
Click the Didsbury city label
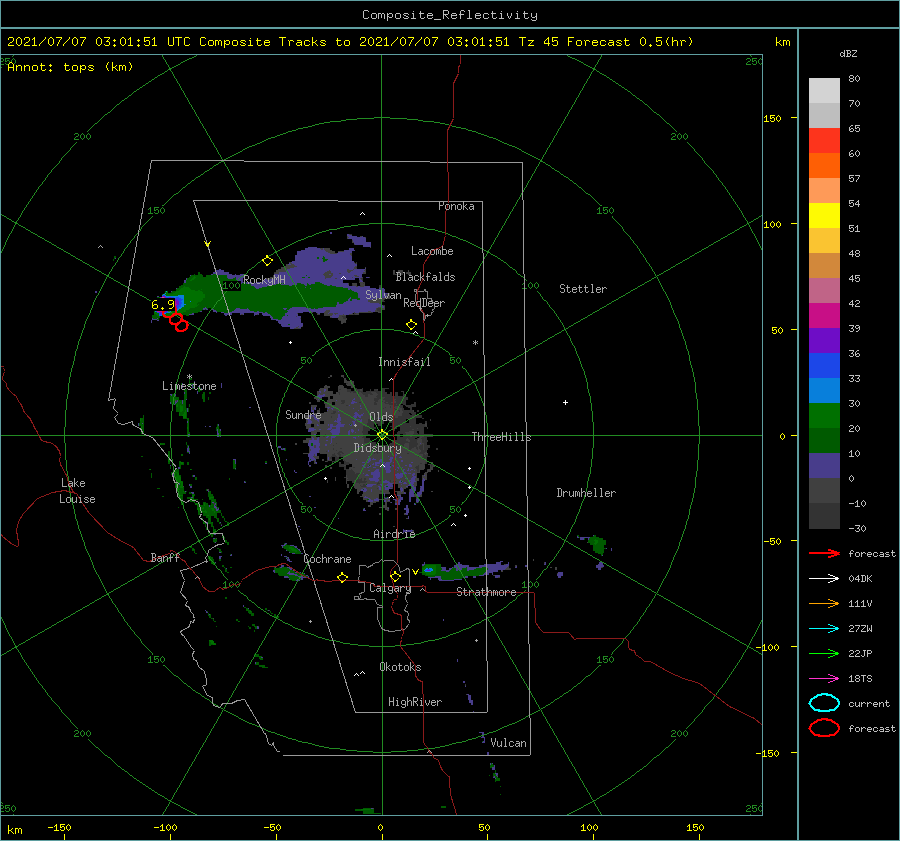(x=377, y=448)
